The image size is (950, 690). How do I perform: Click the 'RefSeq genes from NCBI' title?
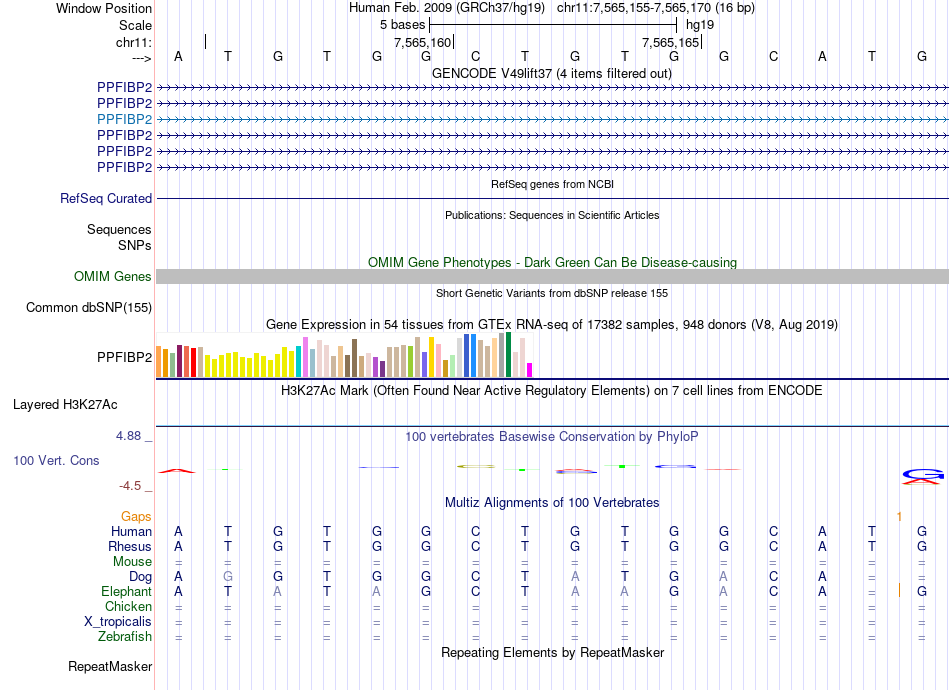point(552,184)
